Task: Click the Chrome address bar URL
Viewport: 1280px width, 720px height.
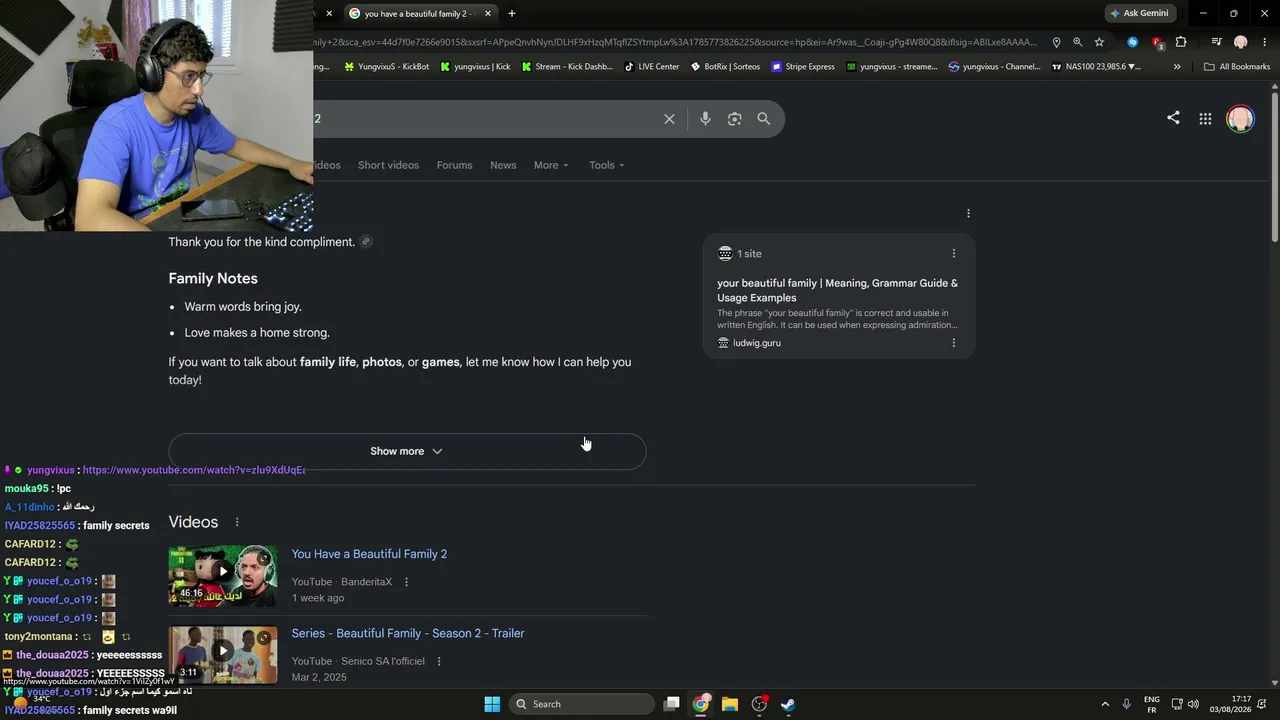Action: click(675, 42)
